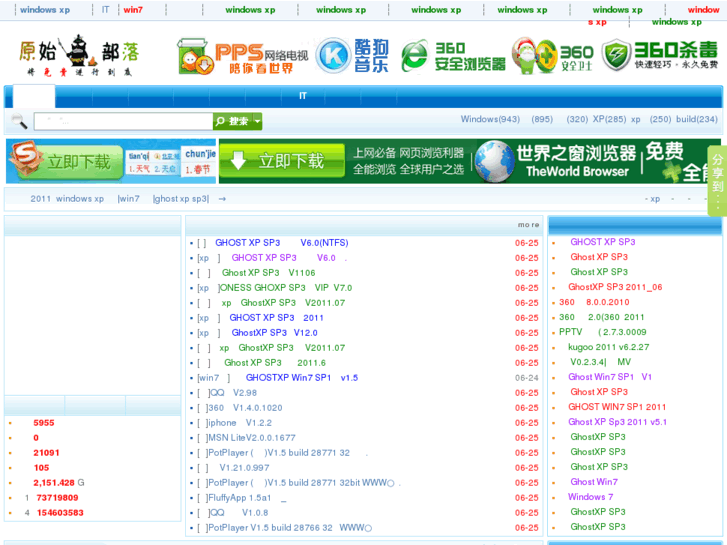Open Ghost XP SP3 V1106 entry
This screenshot has height=545, width=727.
[x=268, y=273]
